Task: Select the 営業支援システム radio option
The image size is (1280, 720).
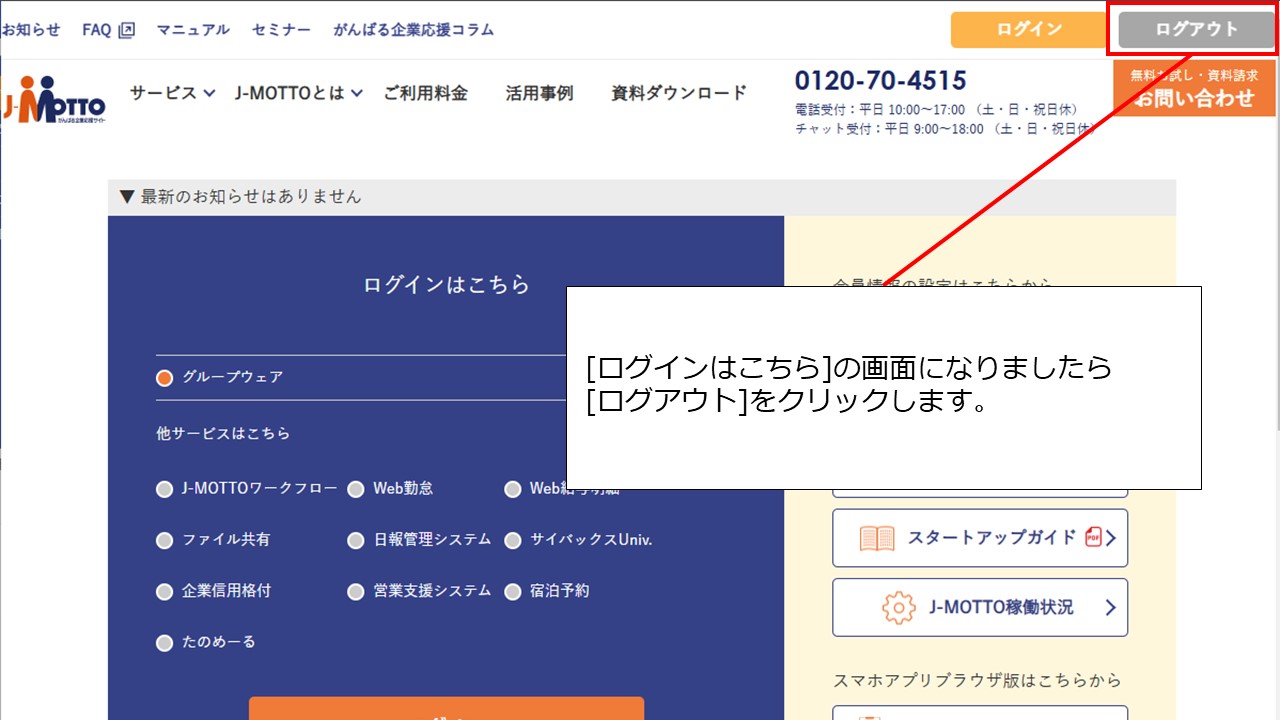Action: pos(356,592)
